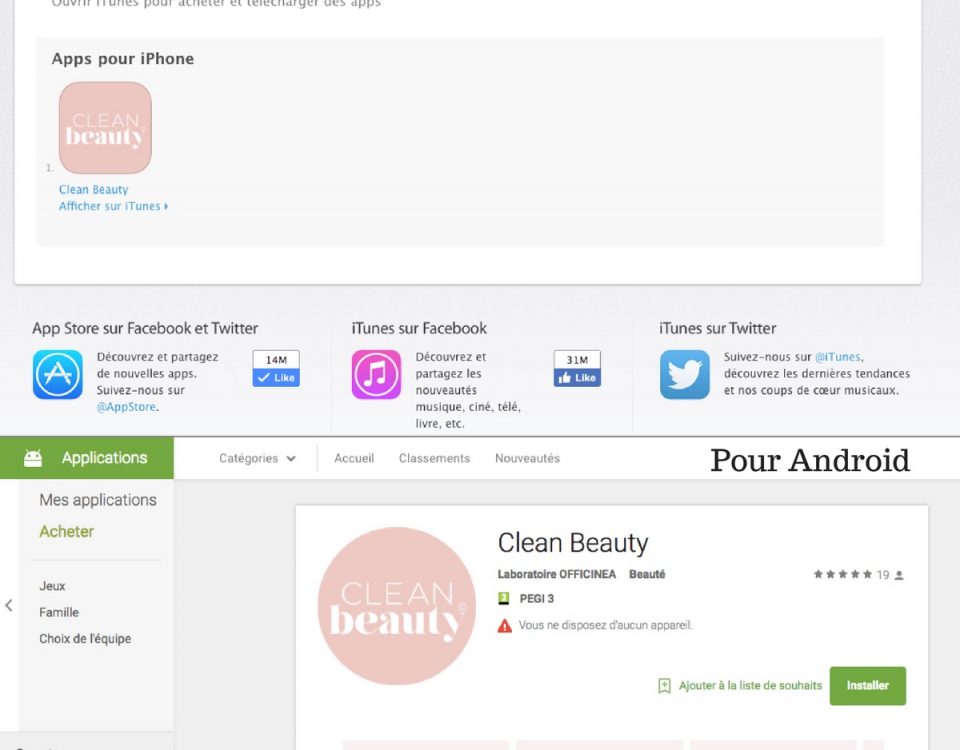Click the Twitter bird icon
The height and width of the screenshot is (750, 960).
tap(684, 374)
